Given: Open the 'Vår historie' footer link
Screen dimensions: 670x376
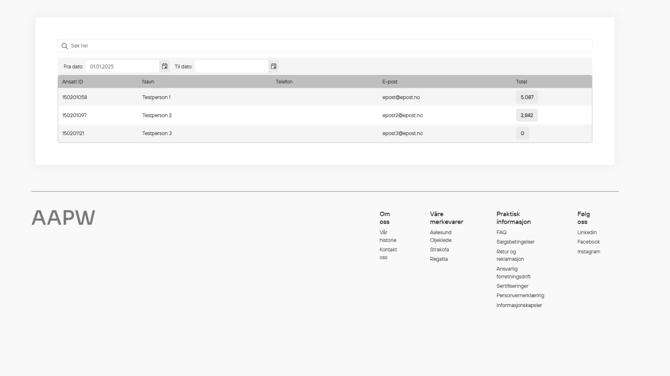Looking at the screenshot, I should [x=388, y=236].
